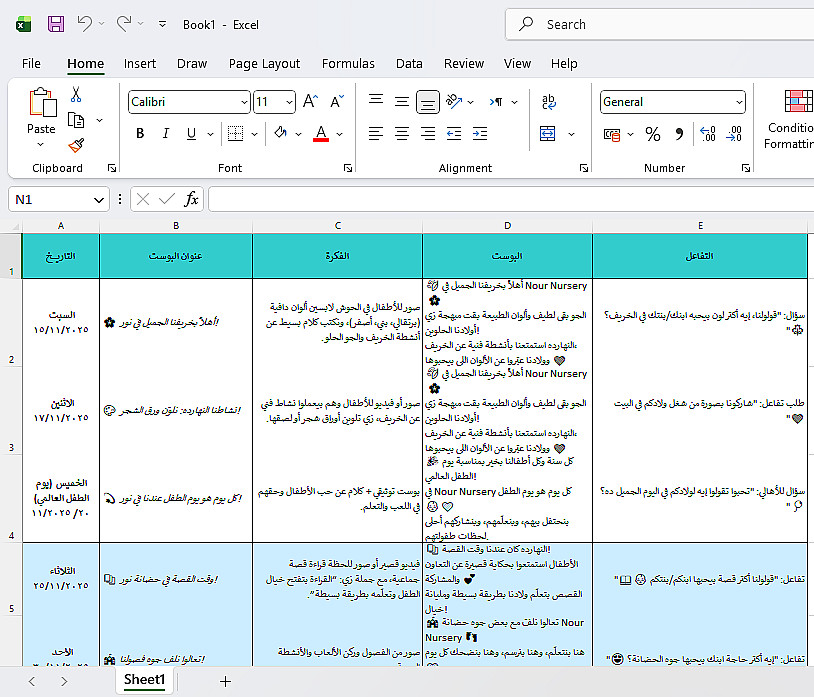Click Conditional Formatting button
The width and height of the screenshot is (814, 697).
(x=791, y=119)
